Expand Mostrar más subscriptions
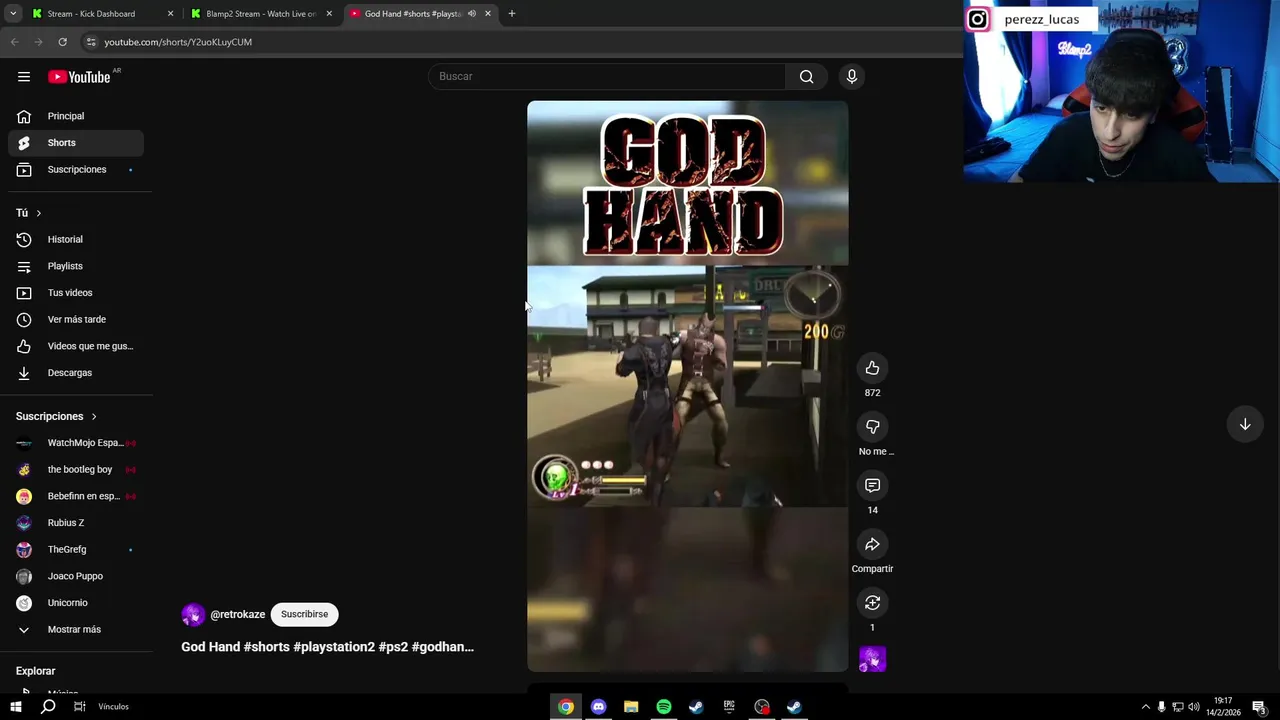Image resolution: width=1280 pixels, height=720 pixels. coord(76,630)
